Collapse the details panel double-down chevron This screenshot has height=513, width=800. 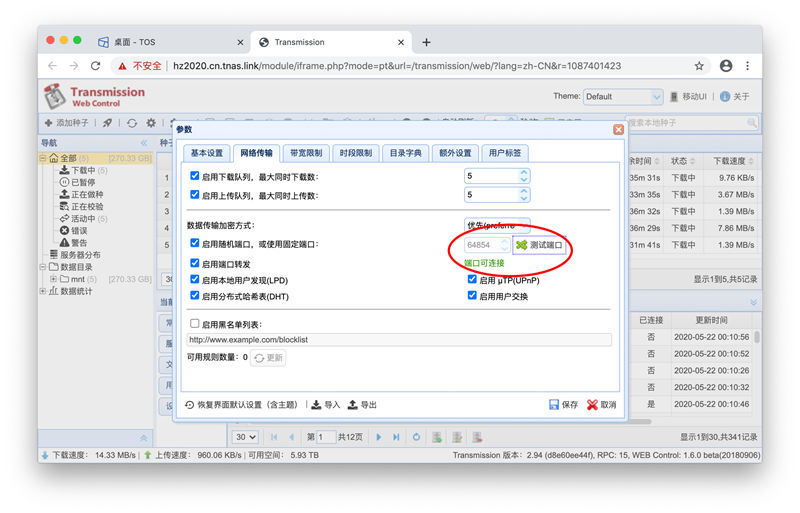(x=754, y=302)
